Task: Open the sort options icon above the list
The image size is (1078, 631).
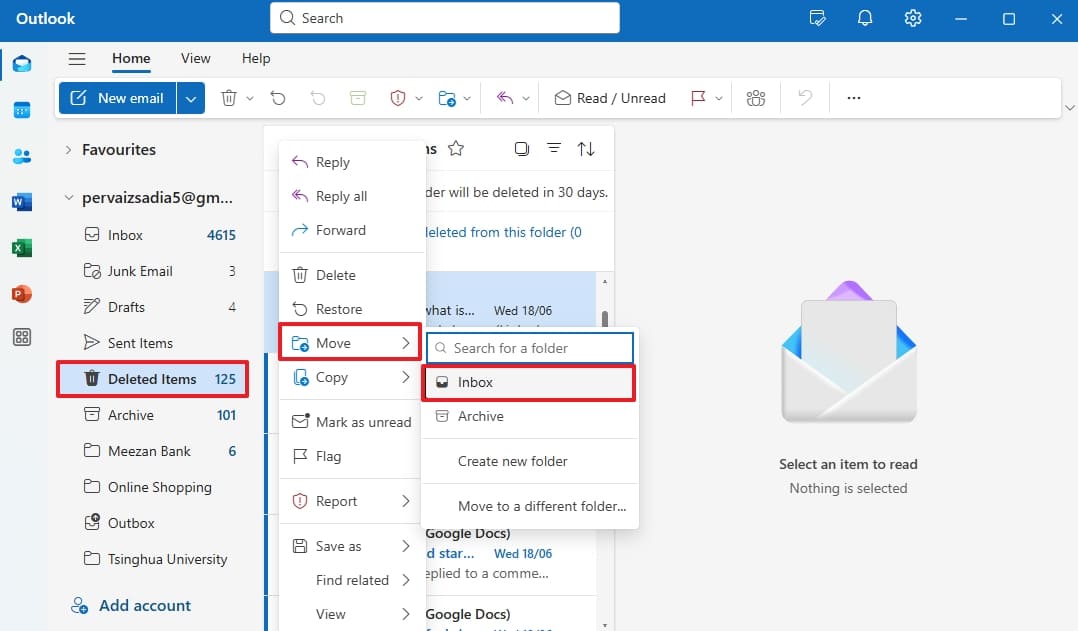Action: click(587, 147)
